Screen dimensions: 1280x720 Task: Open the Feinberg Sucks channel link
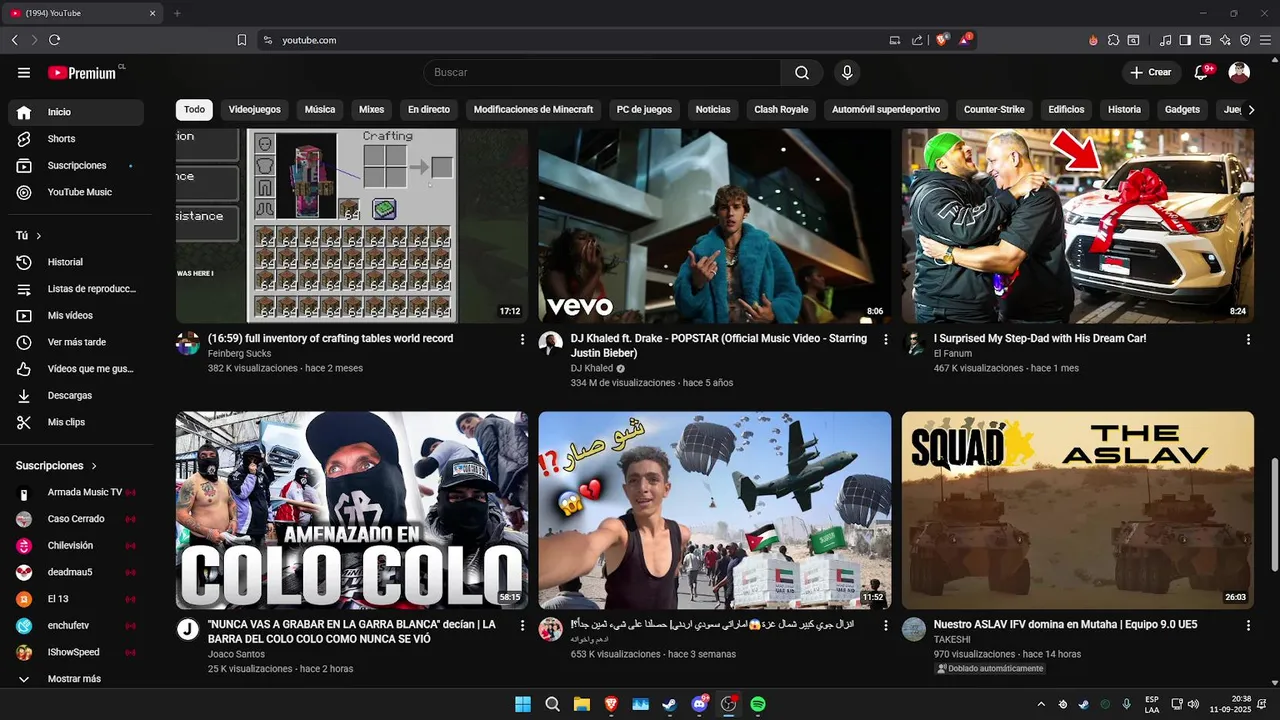point(239,354)
